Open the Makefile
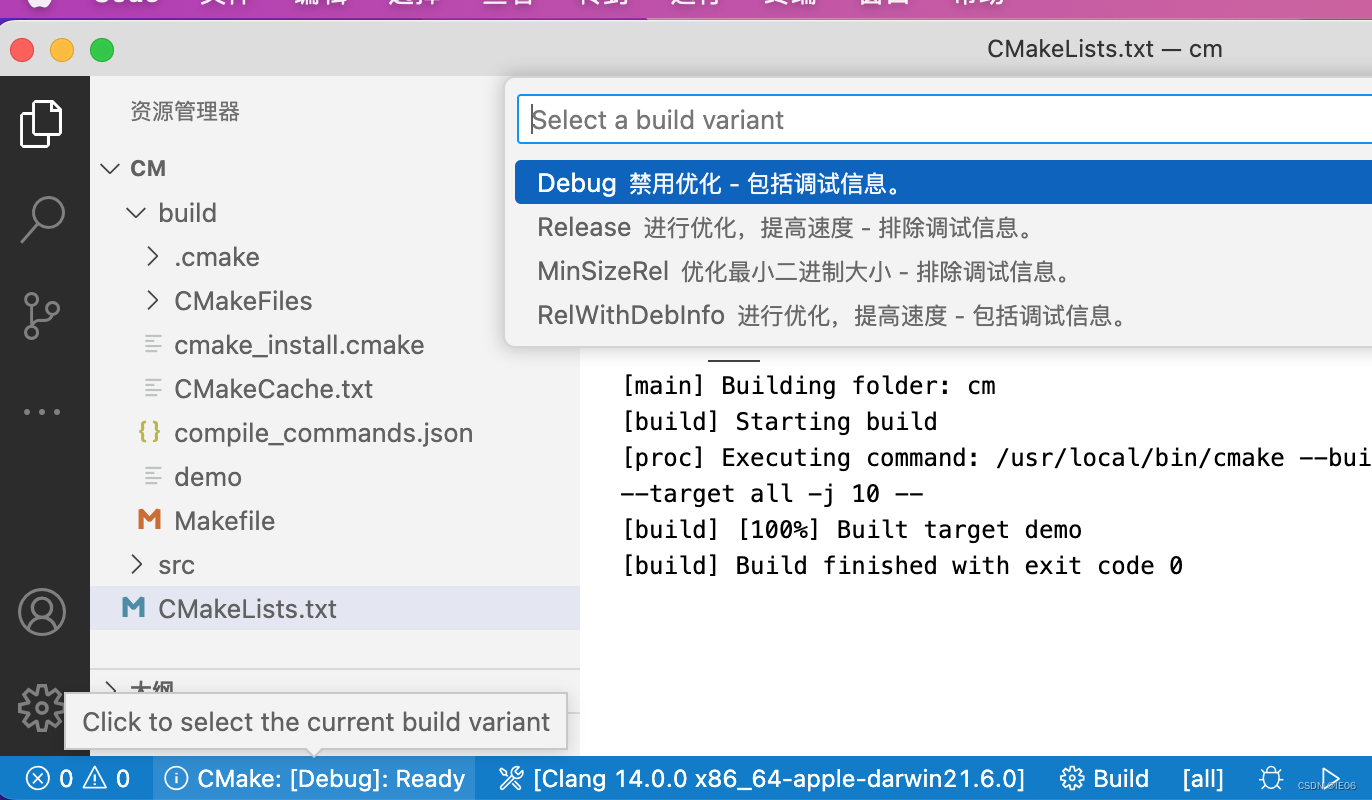 point(224,520)
